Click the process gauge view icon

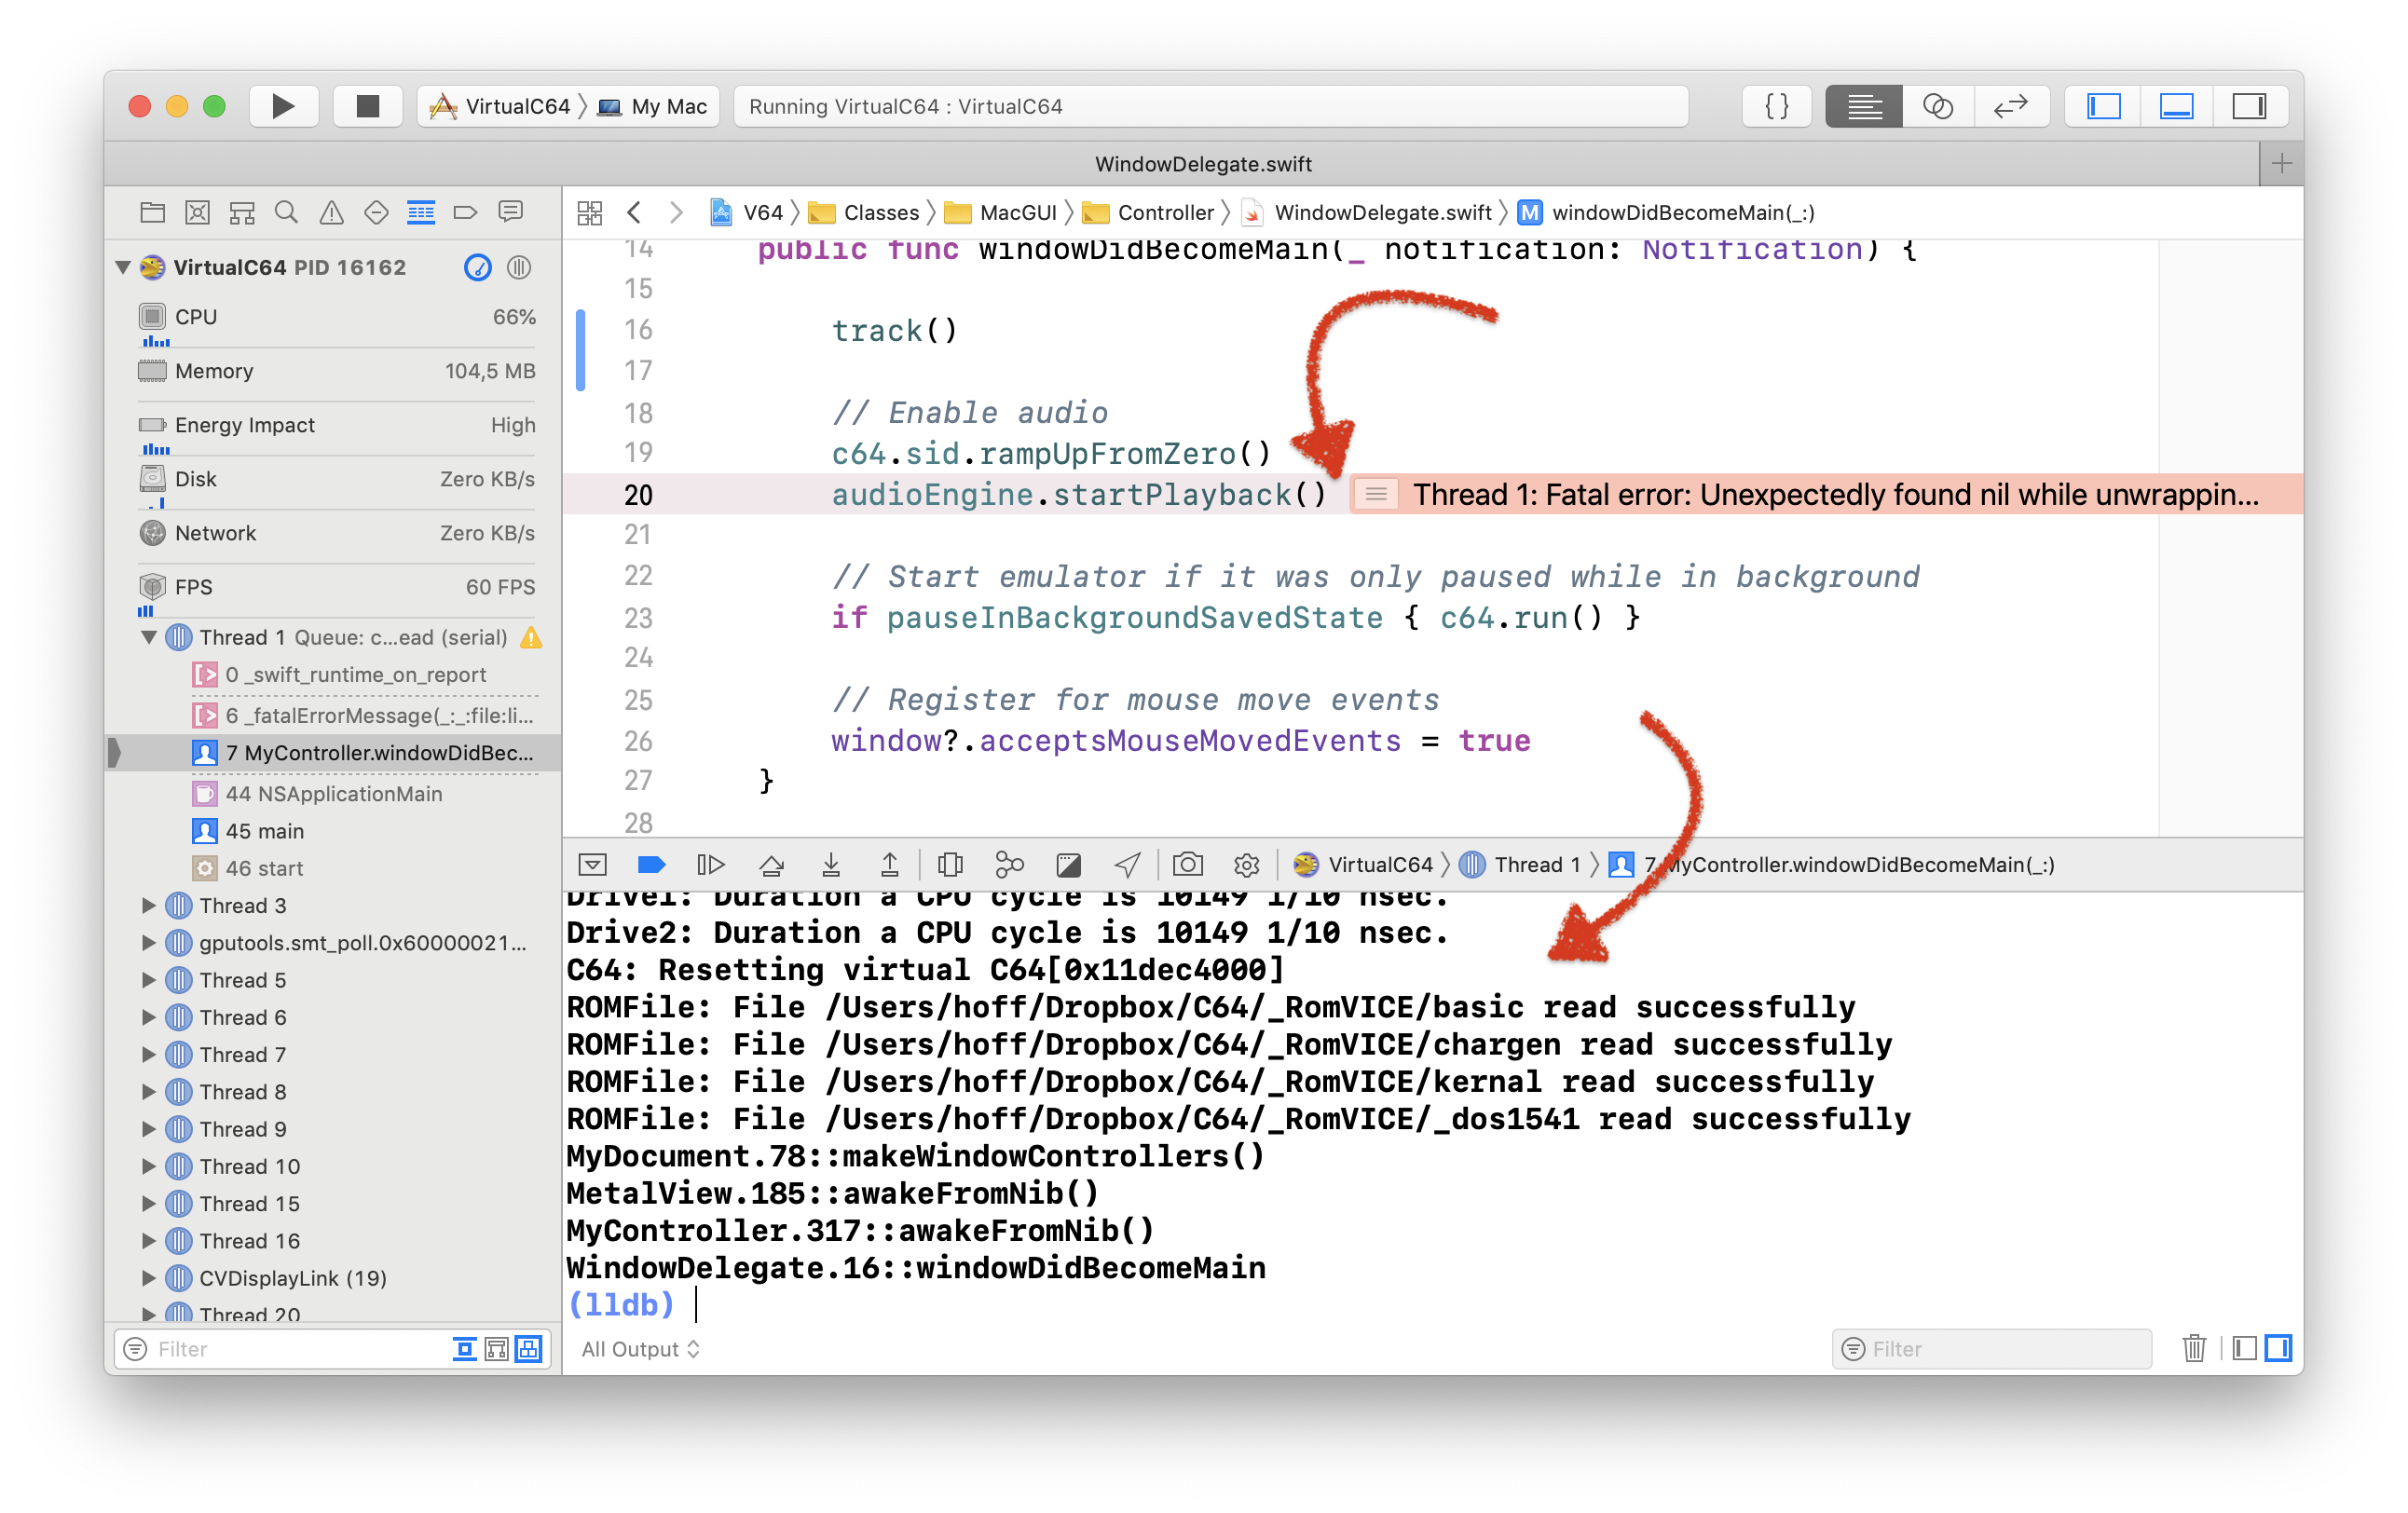tap(478, 267)
